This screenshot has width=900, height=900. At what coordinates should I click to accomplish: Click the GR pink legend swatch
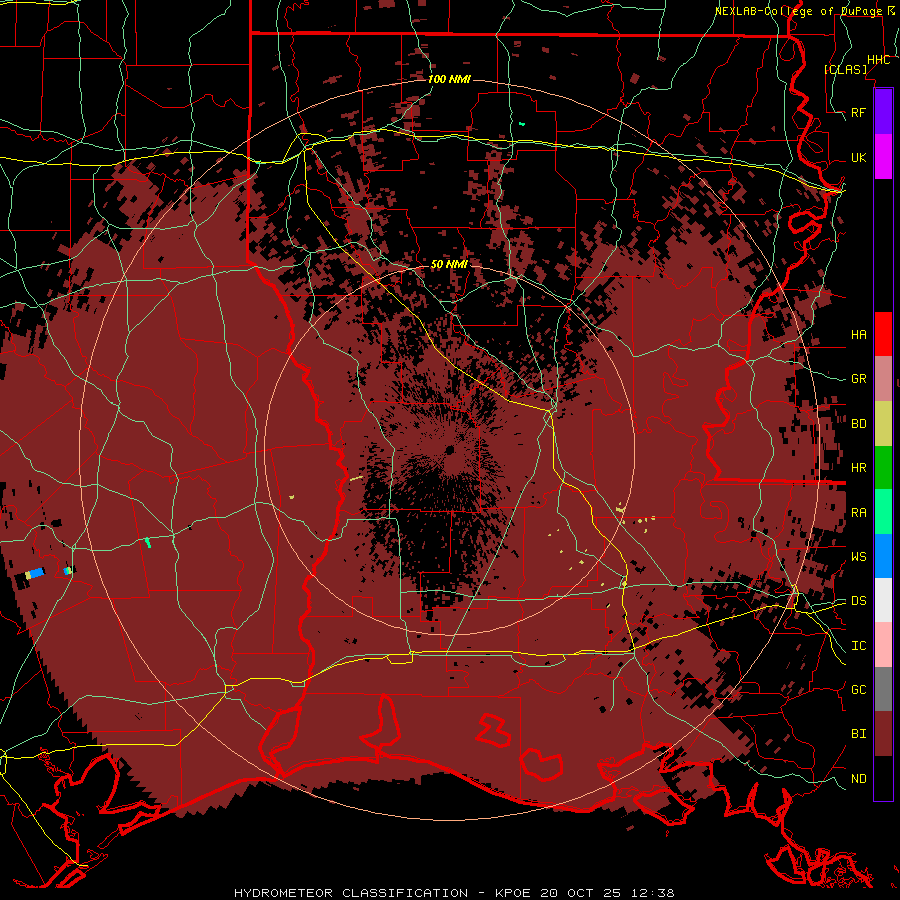(883, 378)
